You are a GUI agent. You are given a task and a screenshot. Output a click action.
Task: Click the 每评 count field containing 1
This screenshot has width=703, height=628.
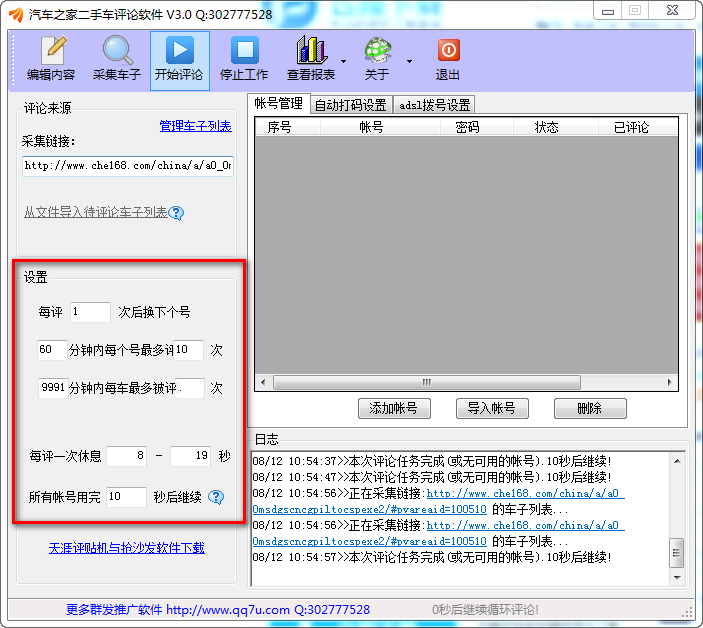(90, 312)
